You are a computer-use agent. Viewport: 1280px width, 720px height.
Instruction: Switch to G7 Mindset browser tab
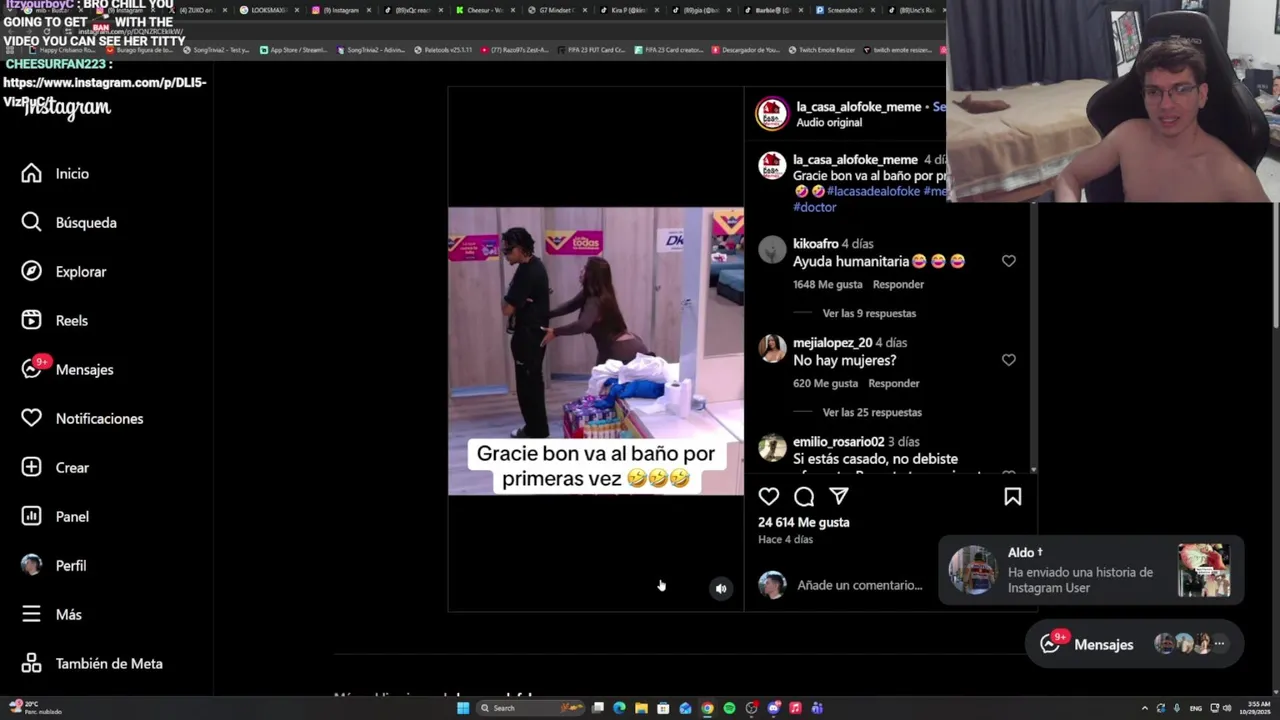(557, 10)
